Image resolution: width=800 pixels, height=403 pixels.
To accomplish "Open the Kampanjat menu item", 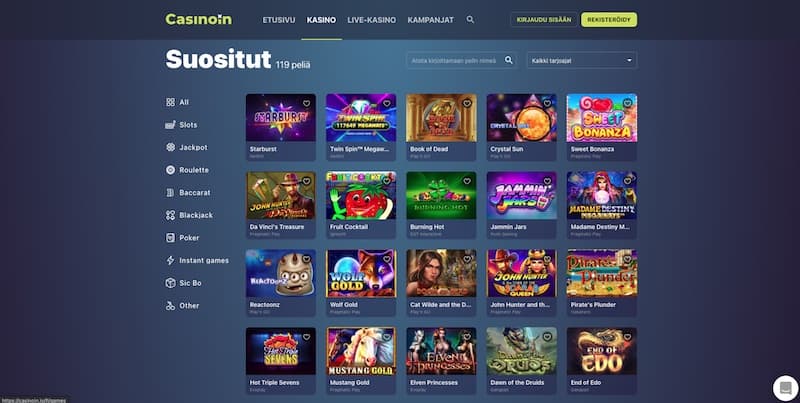I will click(x=431, y=20).
